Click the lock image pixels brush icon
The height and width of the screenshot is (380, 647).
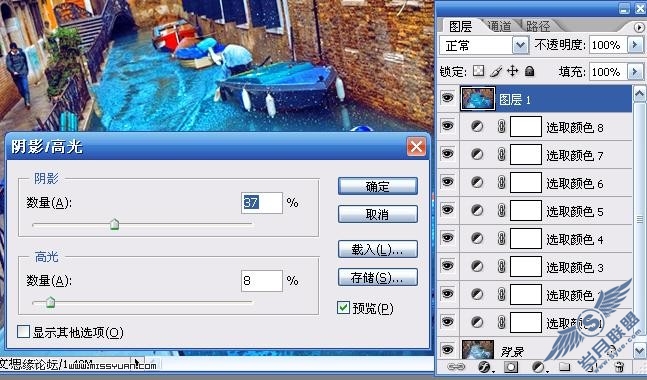pyautogui.click(x=496, y=71)
